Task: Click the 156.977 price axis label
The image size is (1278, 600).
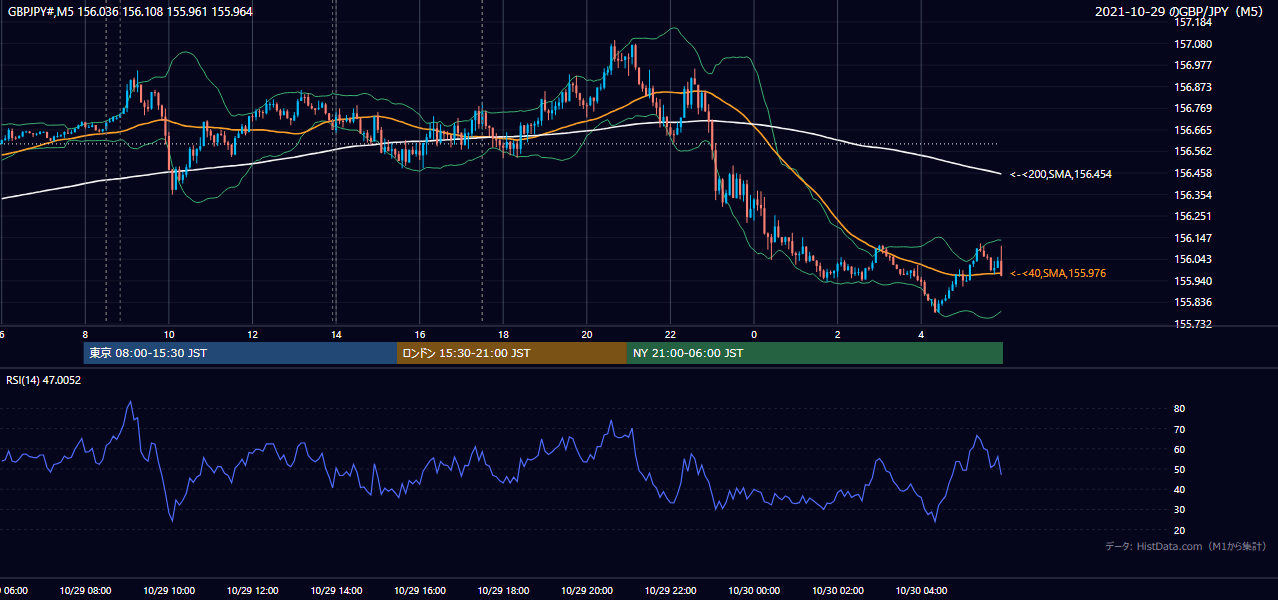Action: [x=1193, y=65]
